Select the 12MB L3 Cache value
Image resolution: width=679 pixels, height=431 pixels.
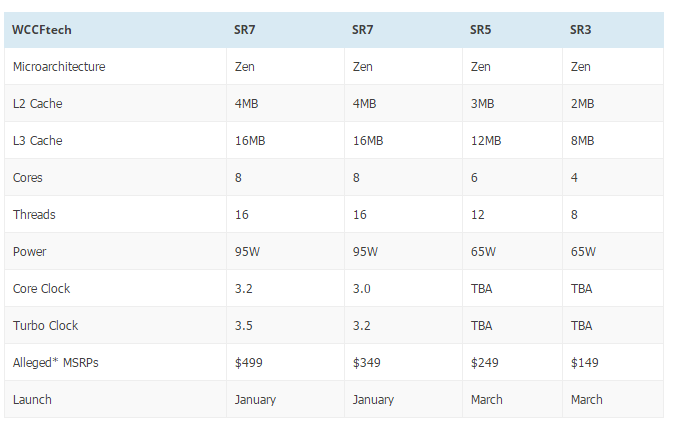click(x=485, y=141)
